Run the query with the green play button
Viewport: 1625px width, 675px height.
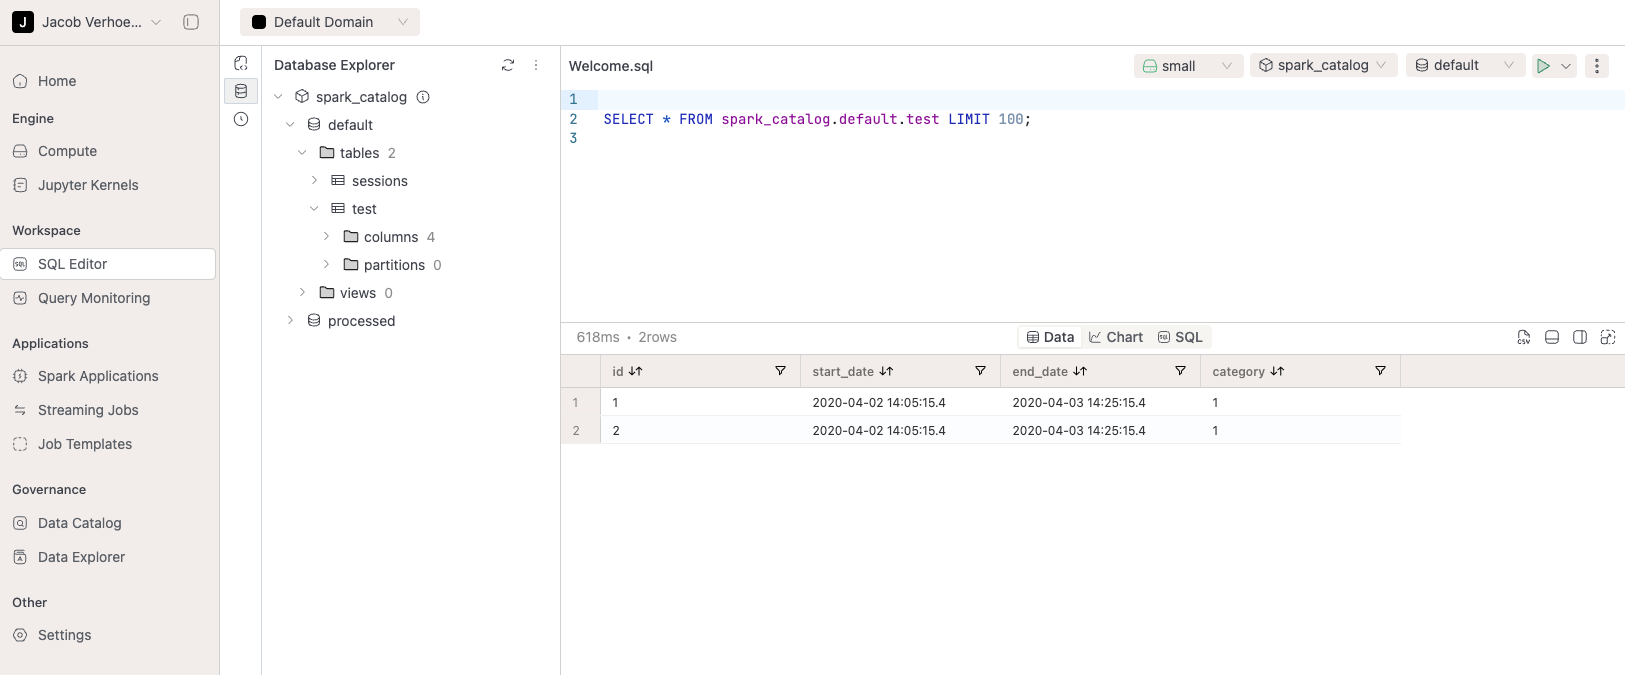coord(1543,66)
